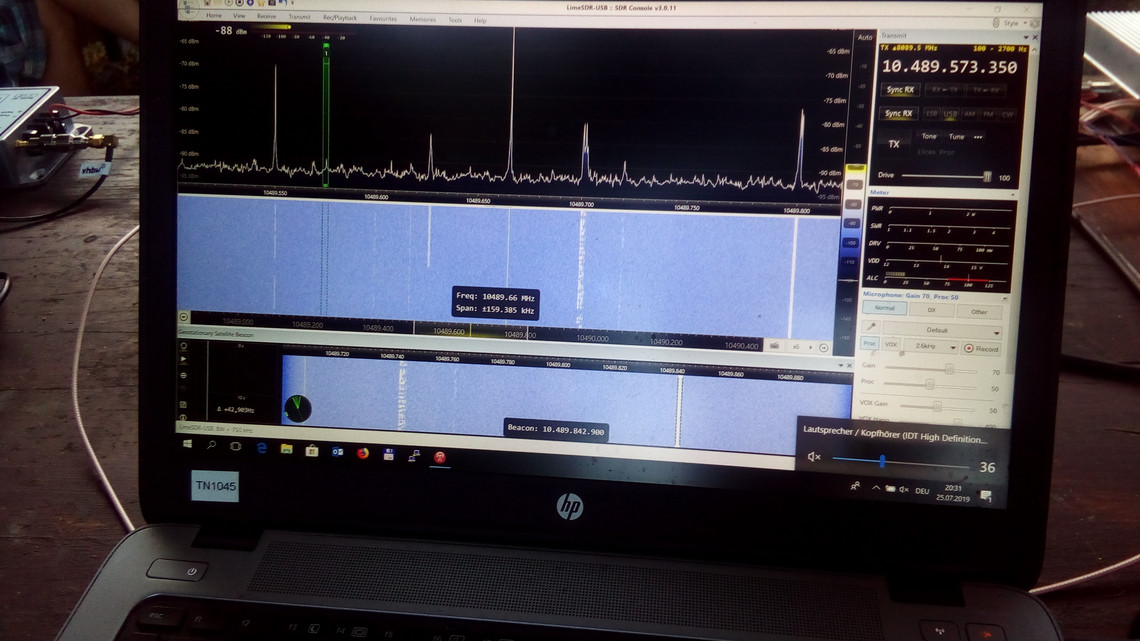
Task: Click the Tone button
Action: (x=929, y=136)
